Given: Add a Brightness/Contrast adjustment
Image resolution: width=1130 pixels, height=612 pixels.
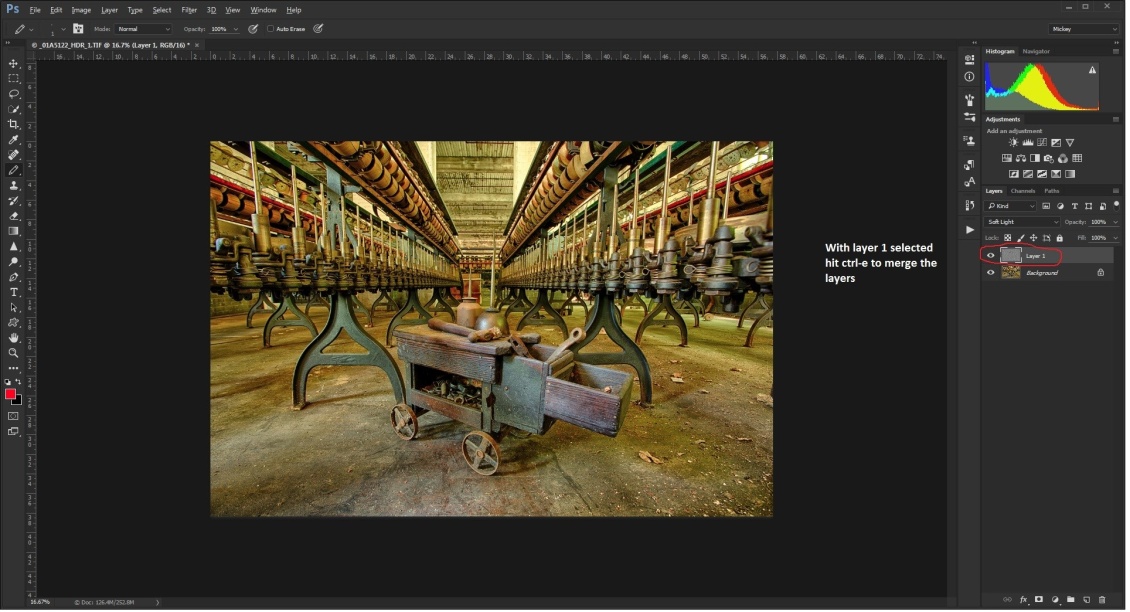Looking at the screenshot, I should tap(1013, 143).
